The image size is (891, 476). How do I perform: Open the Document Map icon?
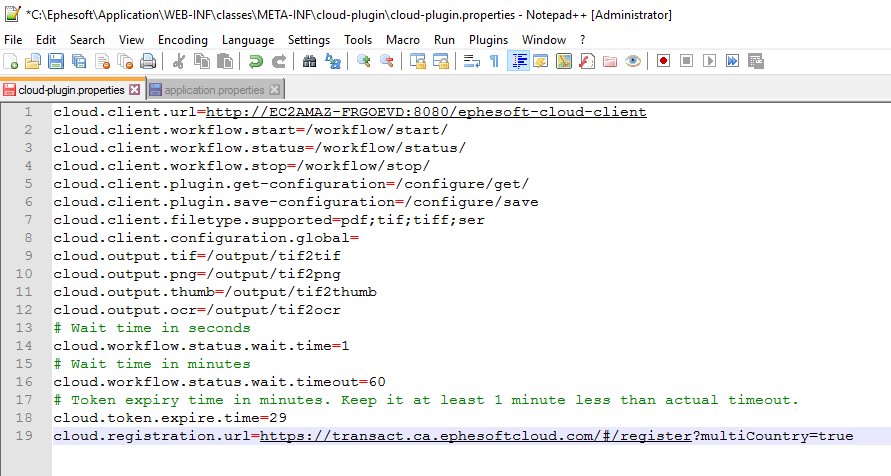564,61
